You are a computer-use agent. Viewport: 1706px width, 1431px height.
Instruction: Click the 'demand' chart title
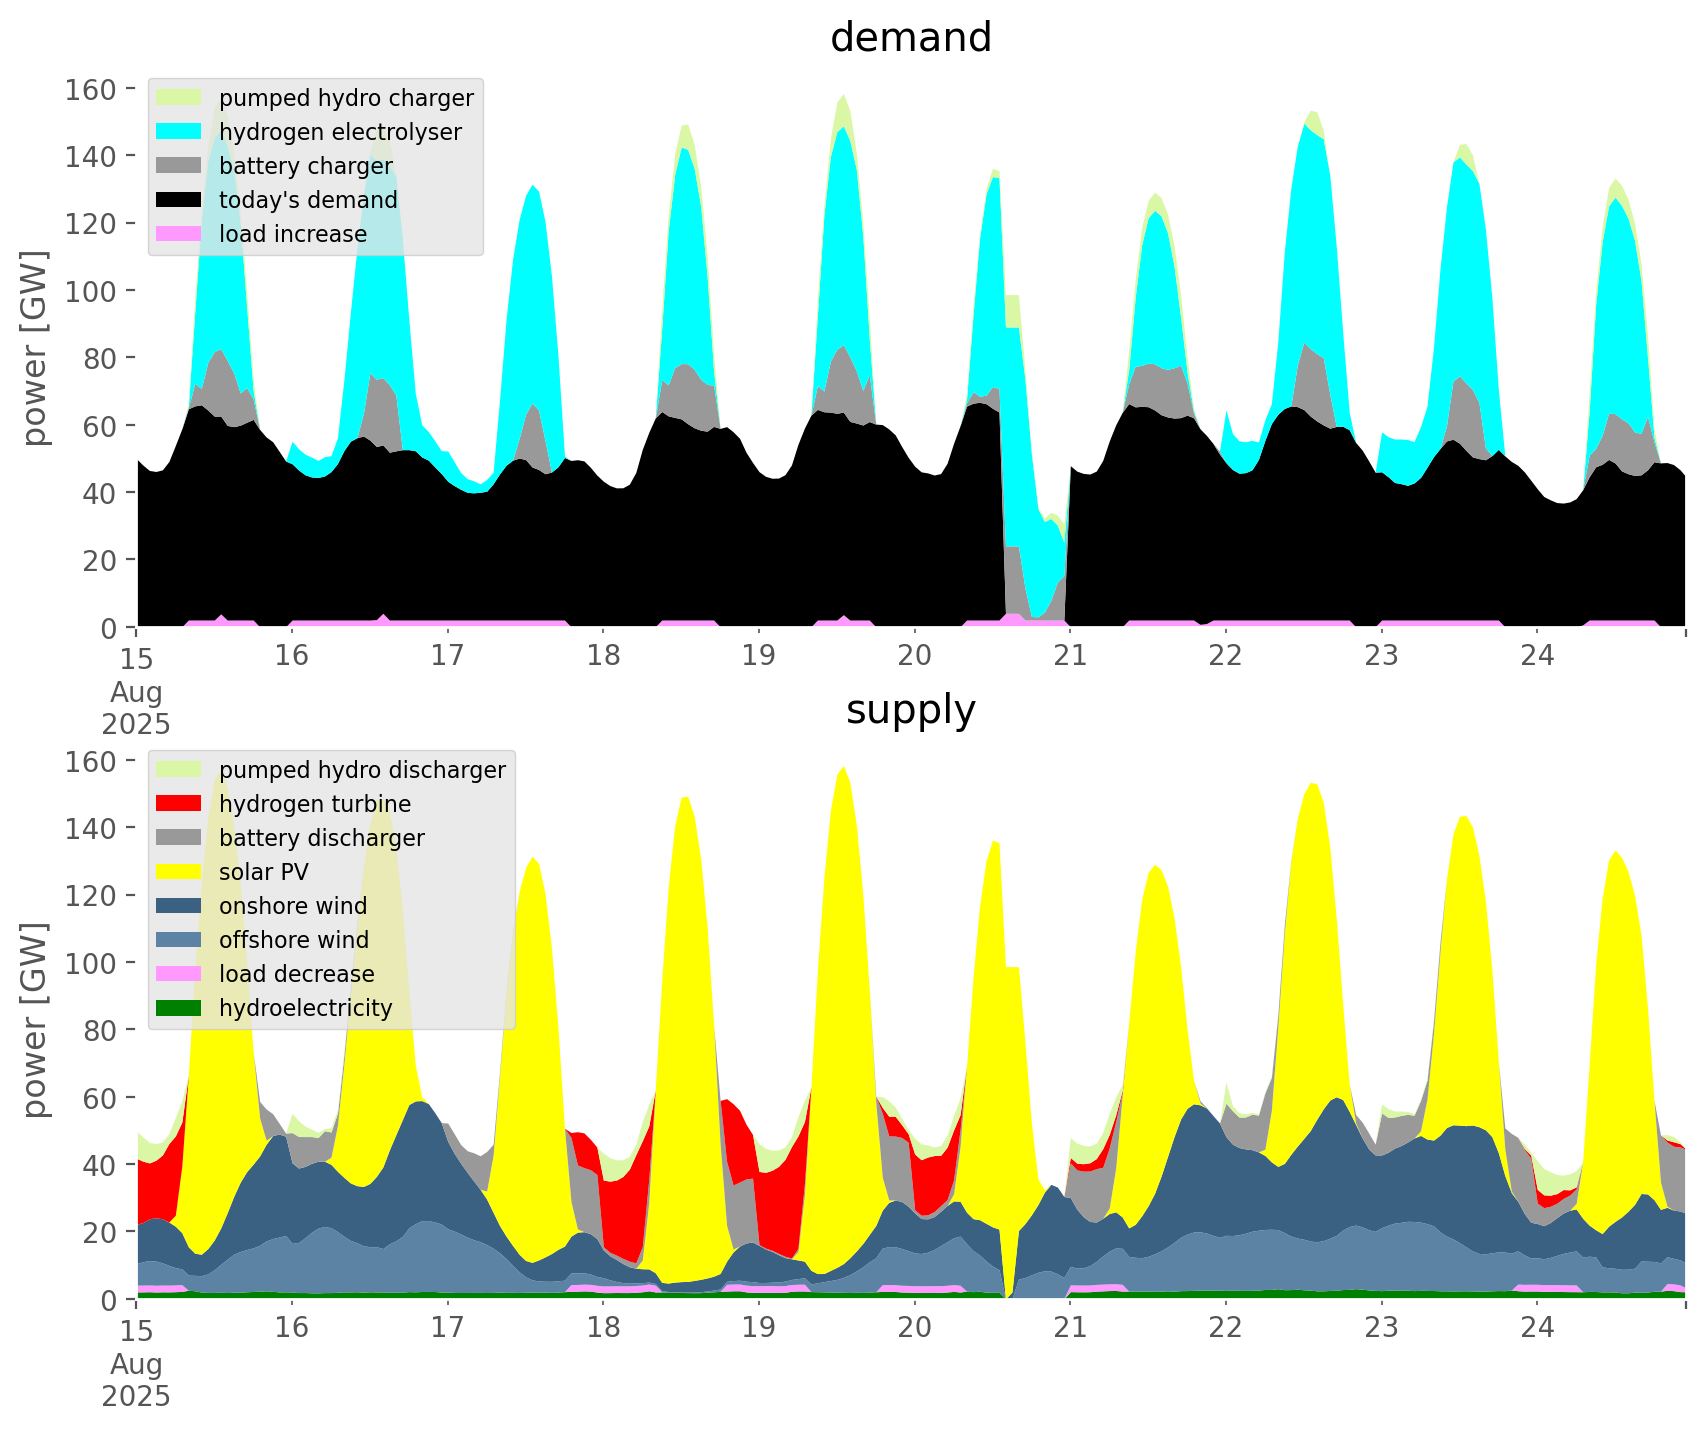point(910,38)
